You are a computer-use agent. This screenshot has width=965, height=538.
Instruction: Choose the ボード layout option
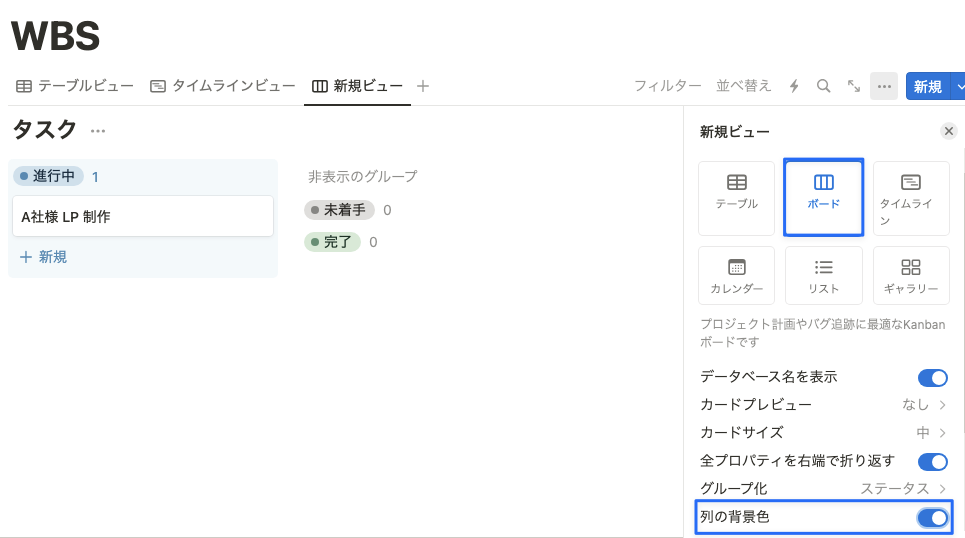click(x=823, y=198)
